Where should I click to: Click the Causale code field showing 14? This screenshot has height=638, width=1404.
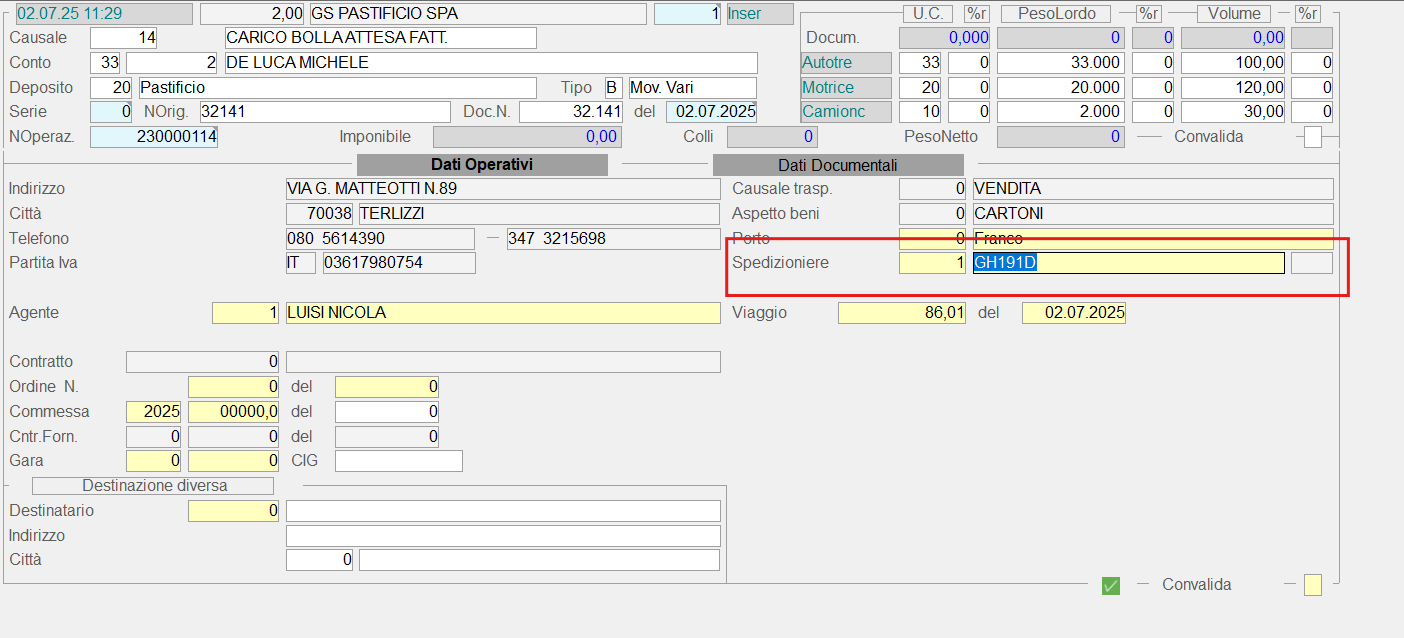pyautogui.click(x=123, y=38)
